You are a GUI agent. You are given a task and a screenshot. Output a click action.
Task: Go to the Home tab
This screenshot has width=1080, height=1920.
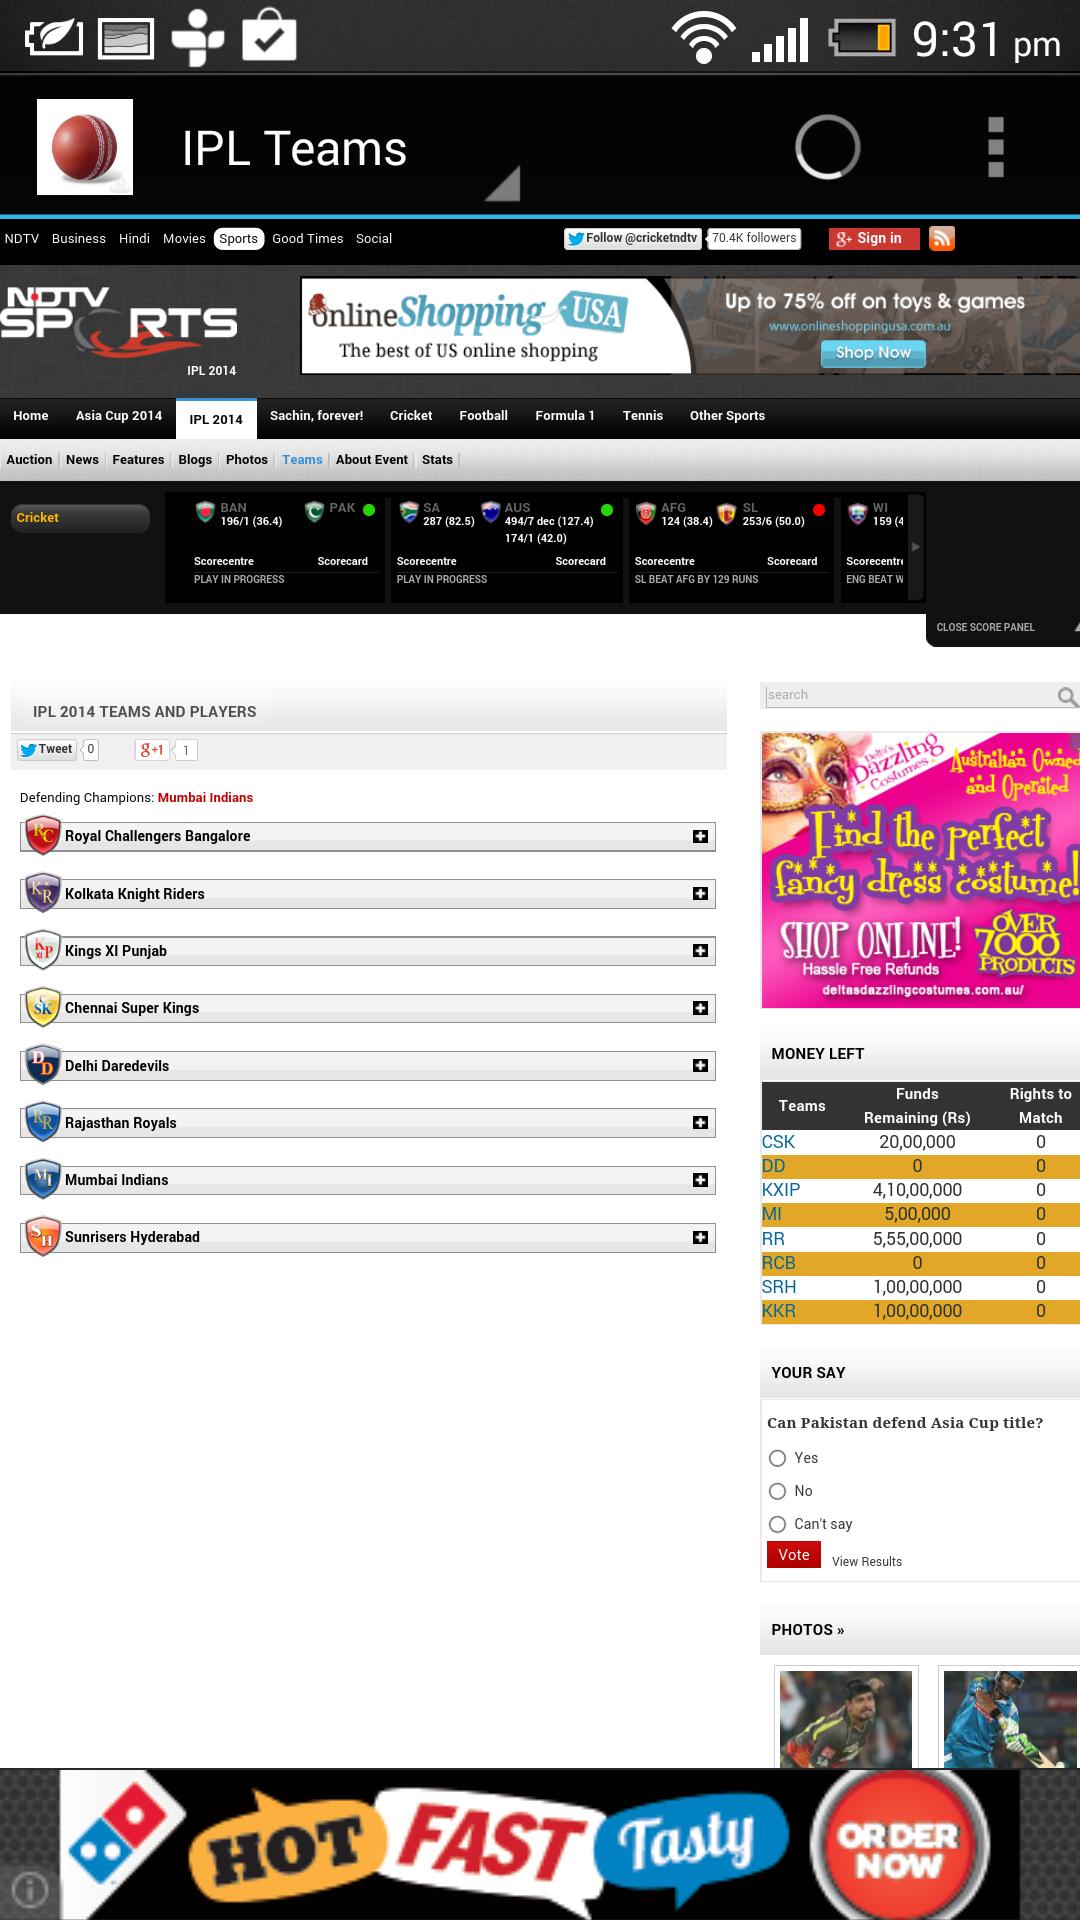pyautogui.click(x=31, y=416)
